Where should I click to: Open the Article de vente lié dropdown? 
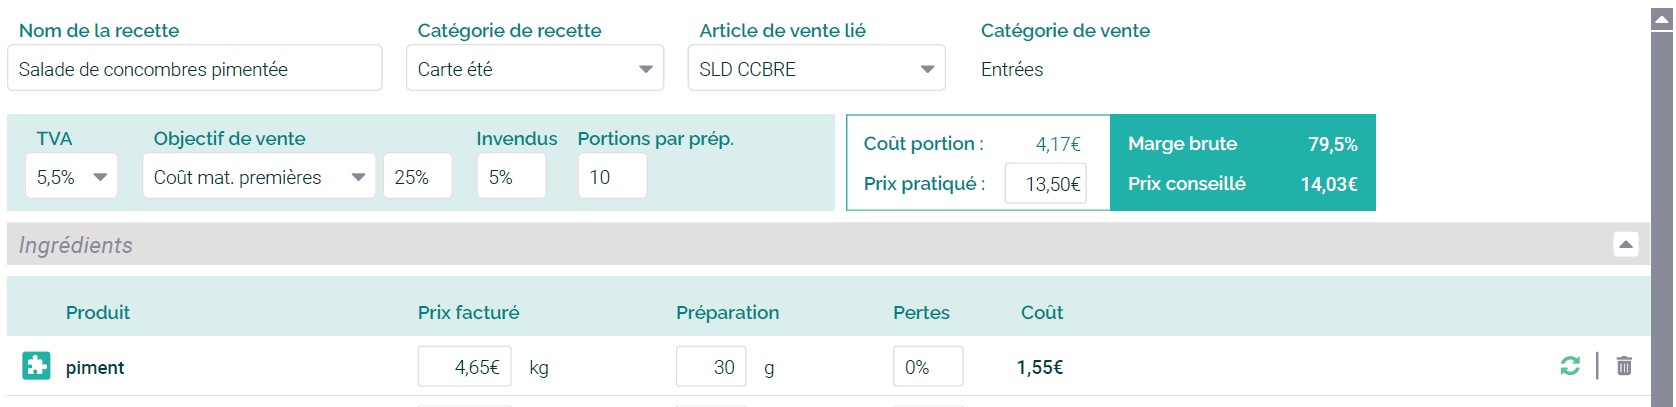(816, 69)
